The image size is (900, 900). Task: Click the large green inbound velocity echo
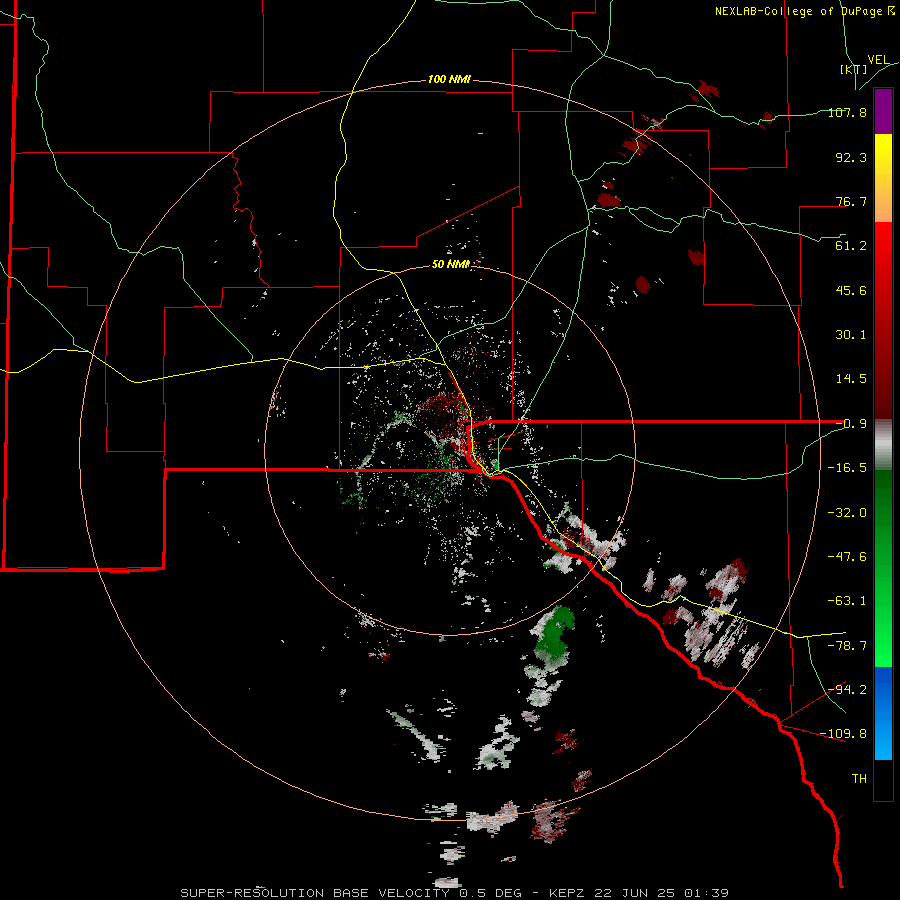tap(554, 634)
